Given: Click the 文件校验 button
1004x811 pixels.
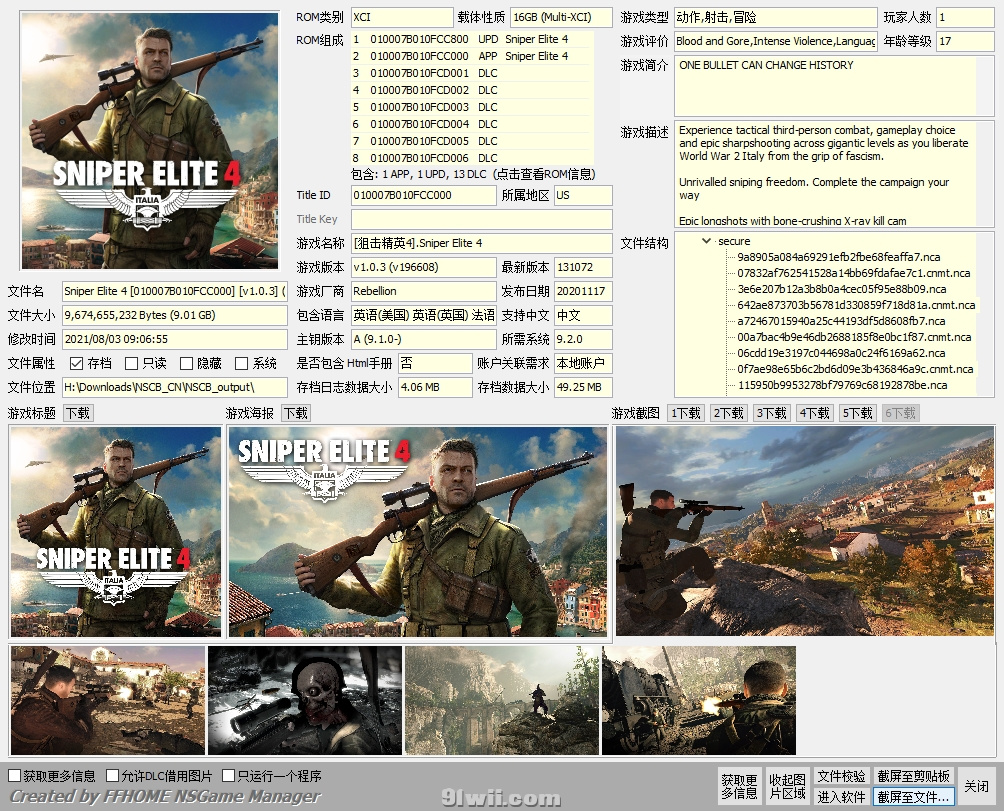Looking at the screenshot, I should (x=841, y=776).
